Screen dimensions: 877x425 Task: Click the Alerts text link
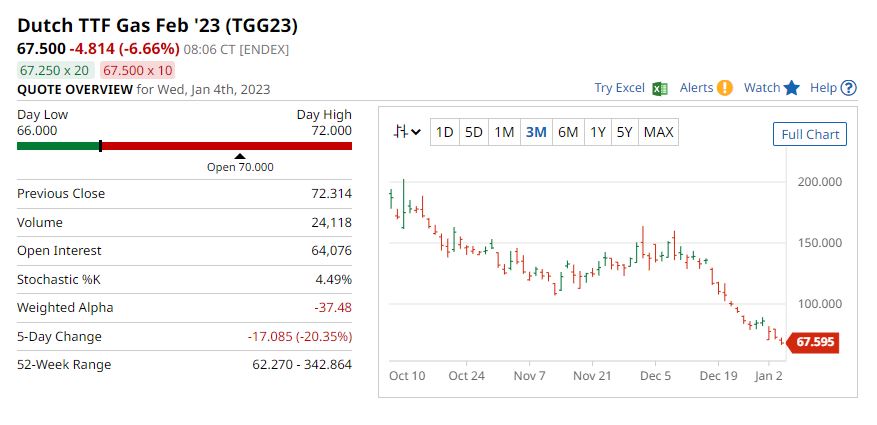[x=696, y=88]
